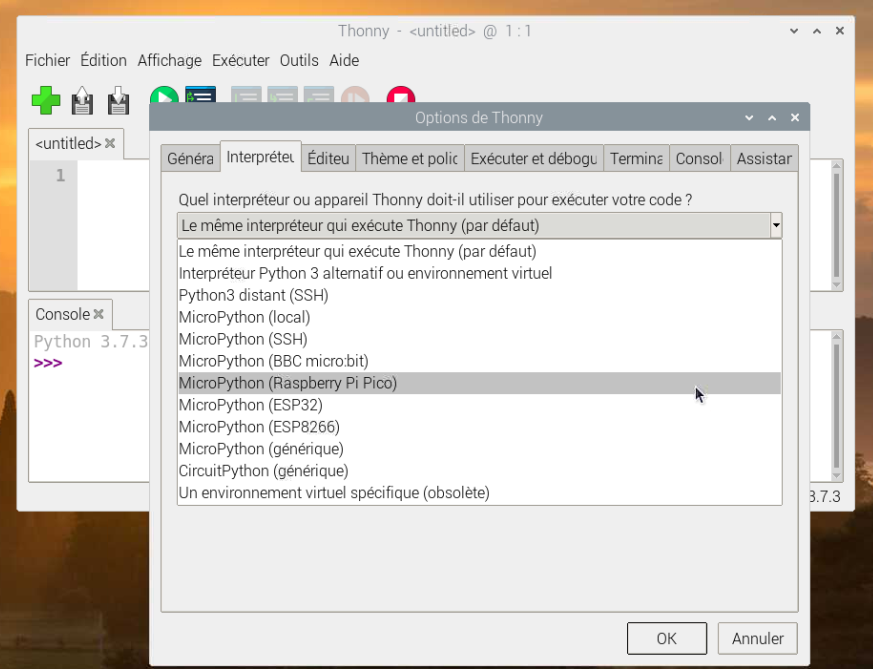
Task: Switch to the Console options tab
Action: pyautogui.click(x=700, y=159)
